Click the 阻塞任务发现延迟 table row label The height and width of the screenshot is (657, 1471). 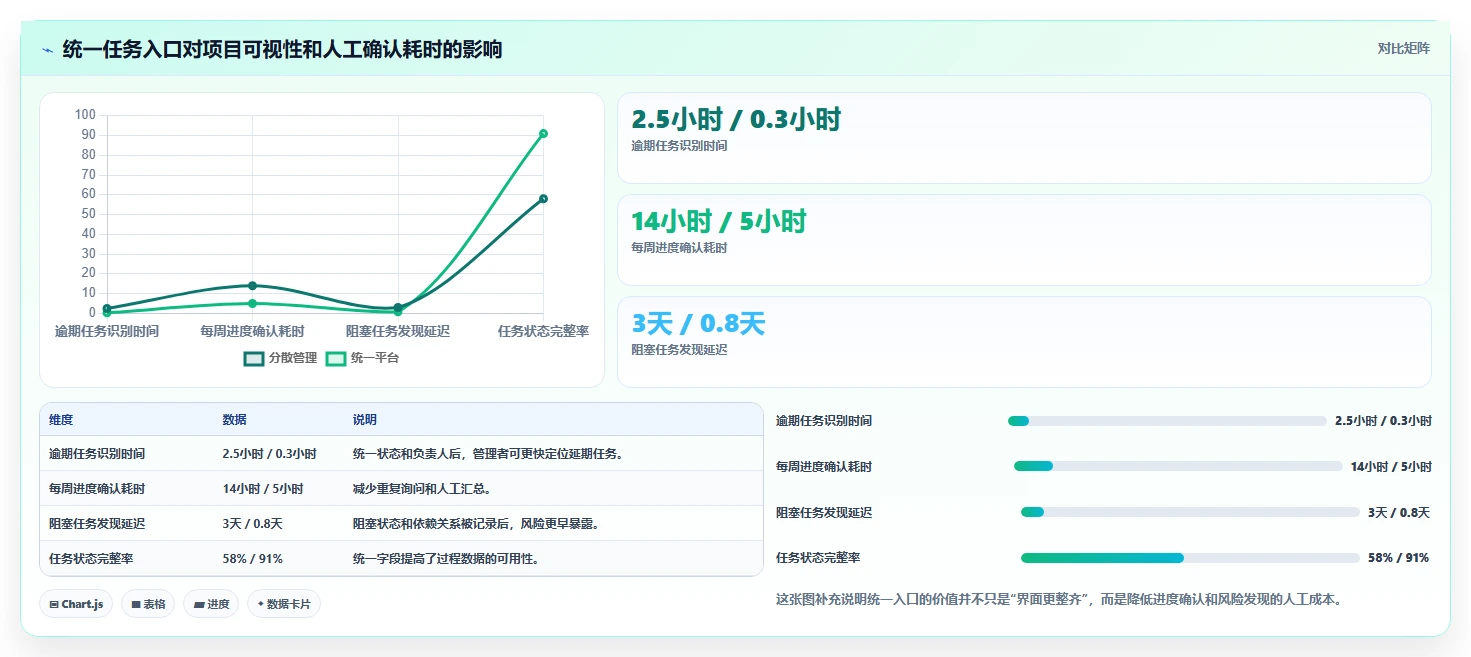click(x=97, y=524)
